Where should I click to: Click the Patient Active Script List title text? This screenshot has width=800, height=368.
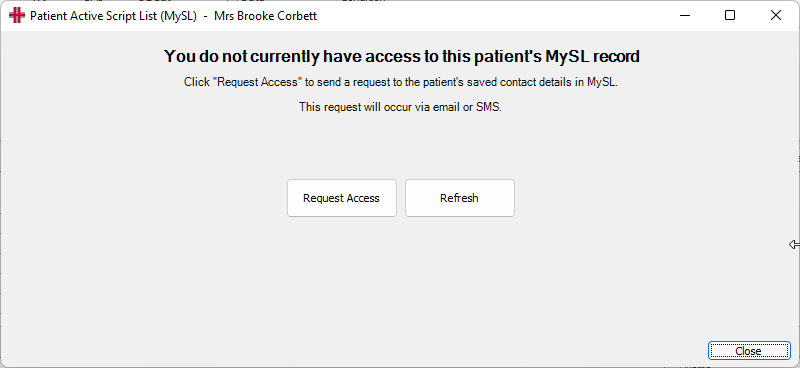coord(113,16)
